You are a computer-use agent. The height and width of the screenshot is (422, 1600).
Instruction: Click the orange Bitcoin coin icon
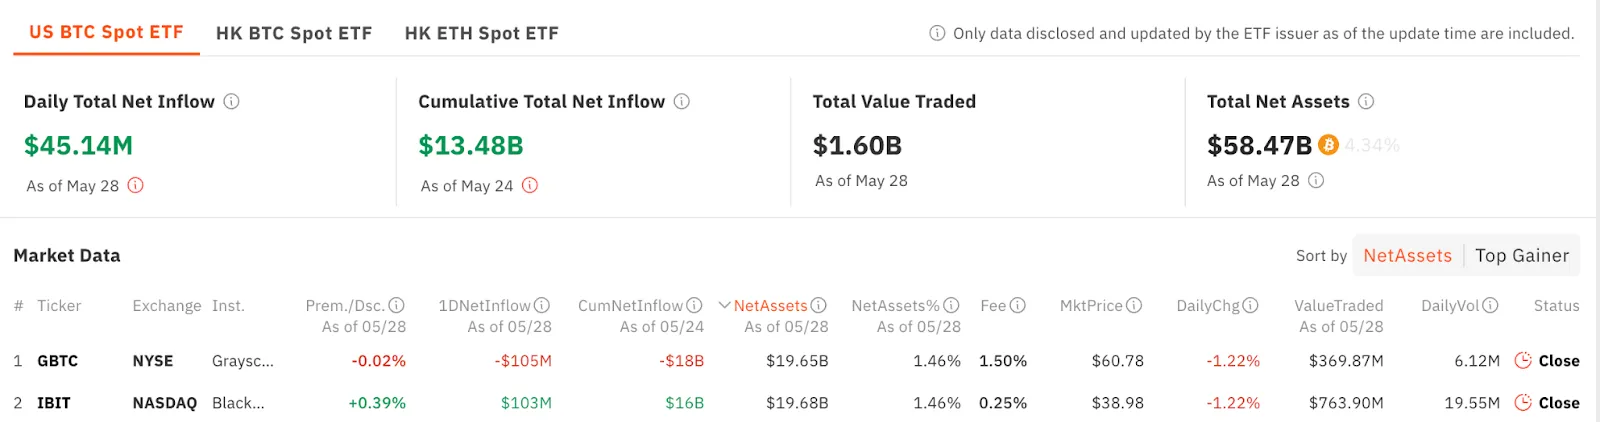pyautogui.click(x=1328, y=145)
